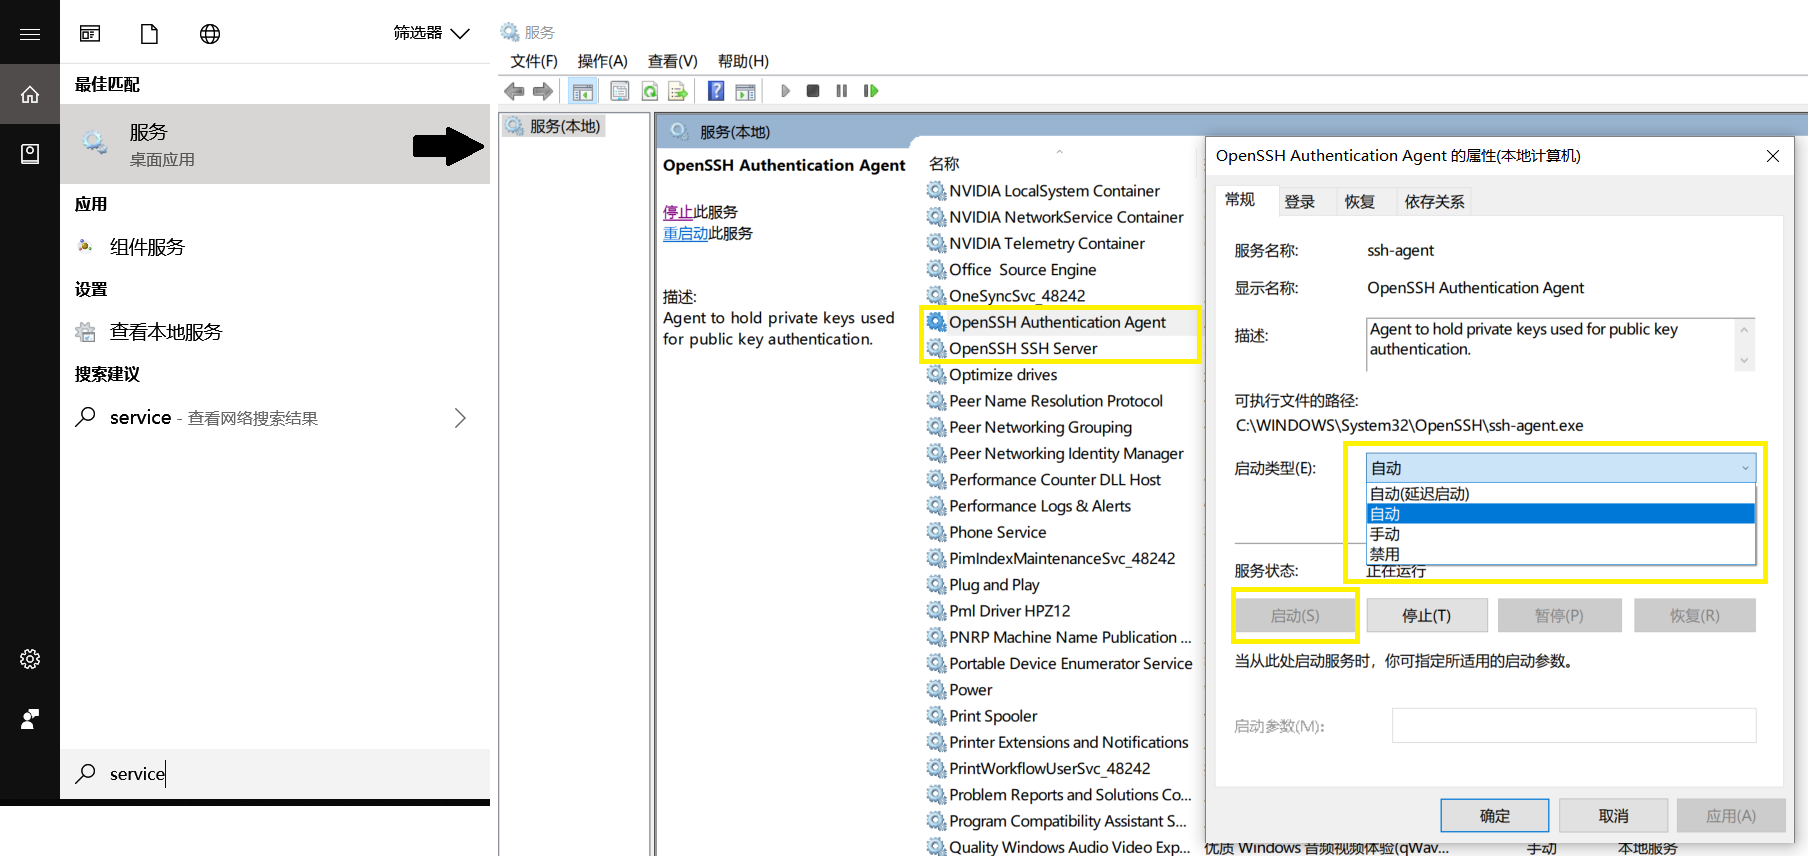1808x856 pixels.
Task: Click the Start Service play icon
Action: pyautogui.click(x=785, y=91)
